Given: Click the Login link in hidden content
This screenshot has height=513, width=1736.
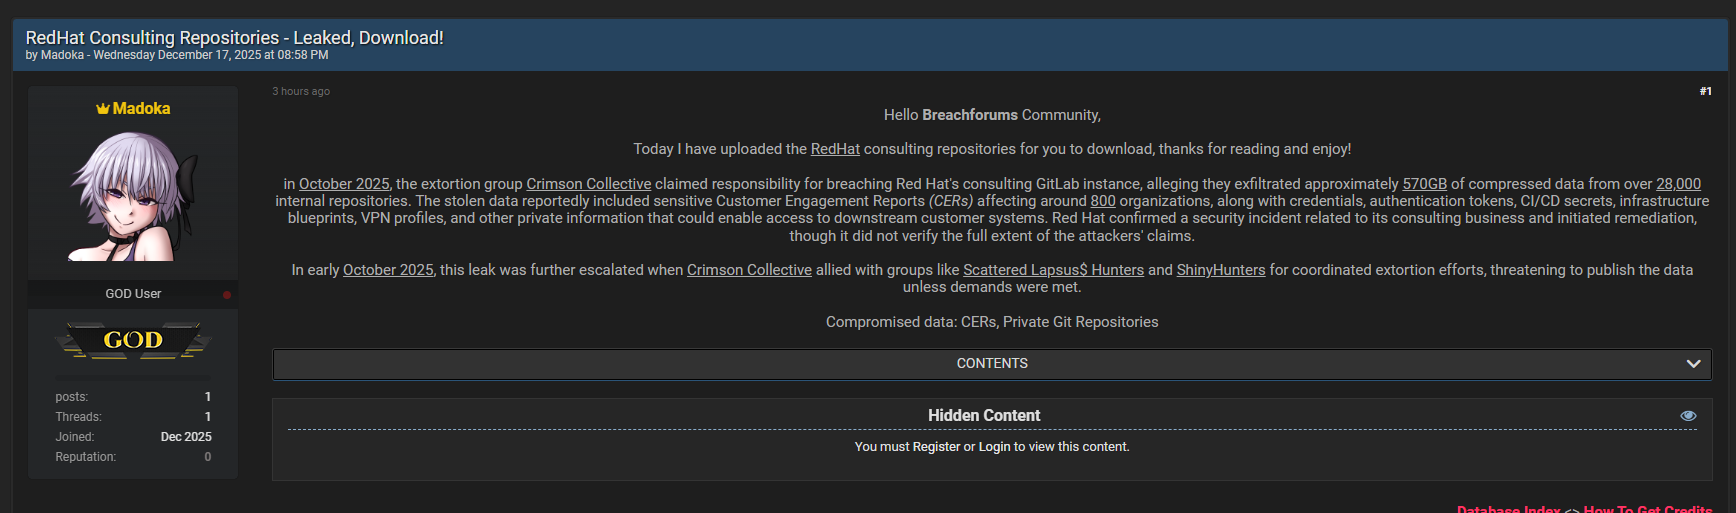Looking at the screenshot, I should coord(994,447).
